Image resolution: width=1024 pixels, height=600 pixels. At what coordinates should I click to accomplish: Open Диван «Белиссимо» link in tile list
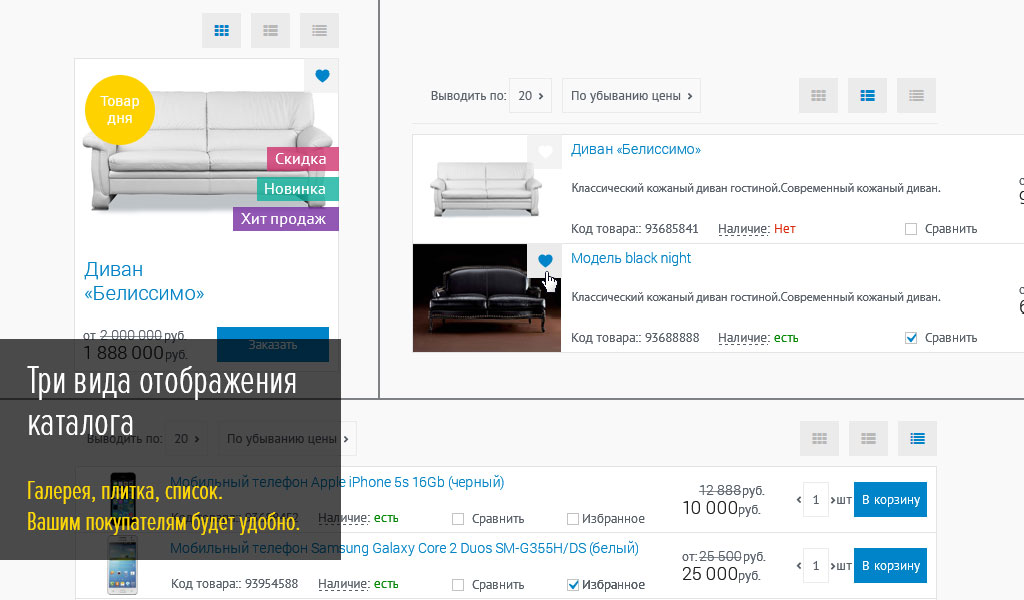pyautogui.click(x=635, y=150)
